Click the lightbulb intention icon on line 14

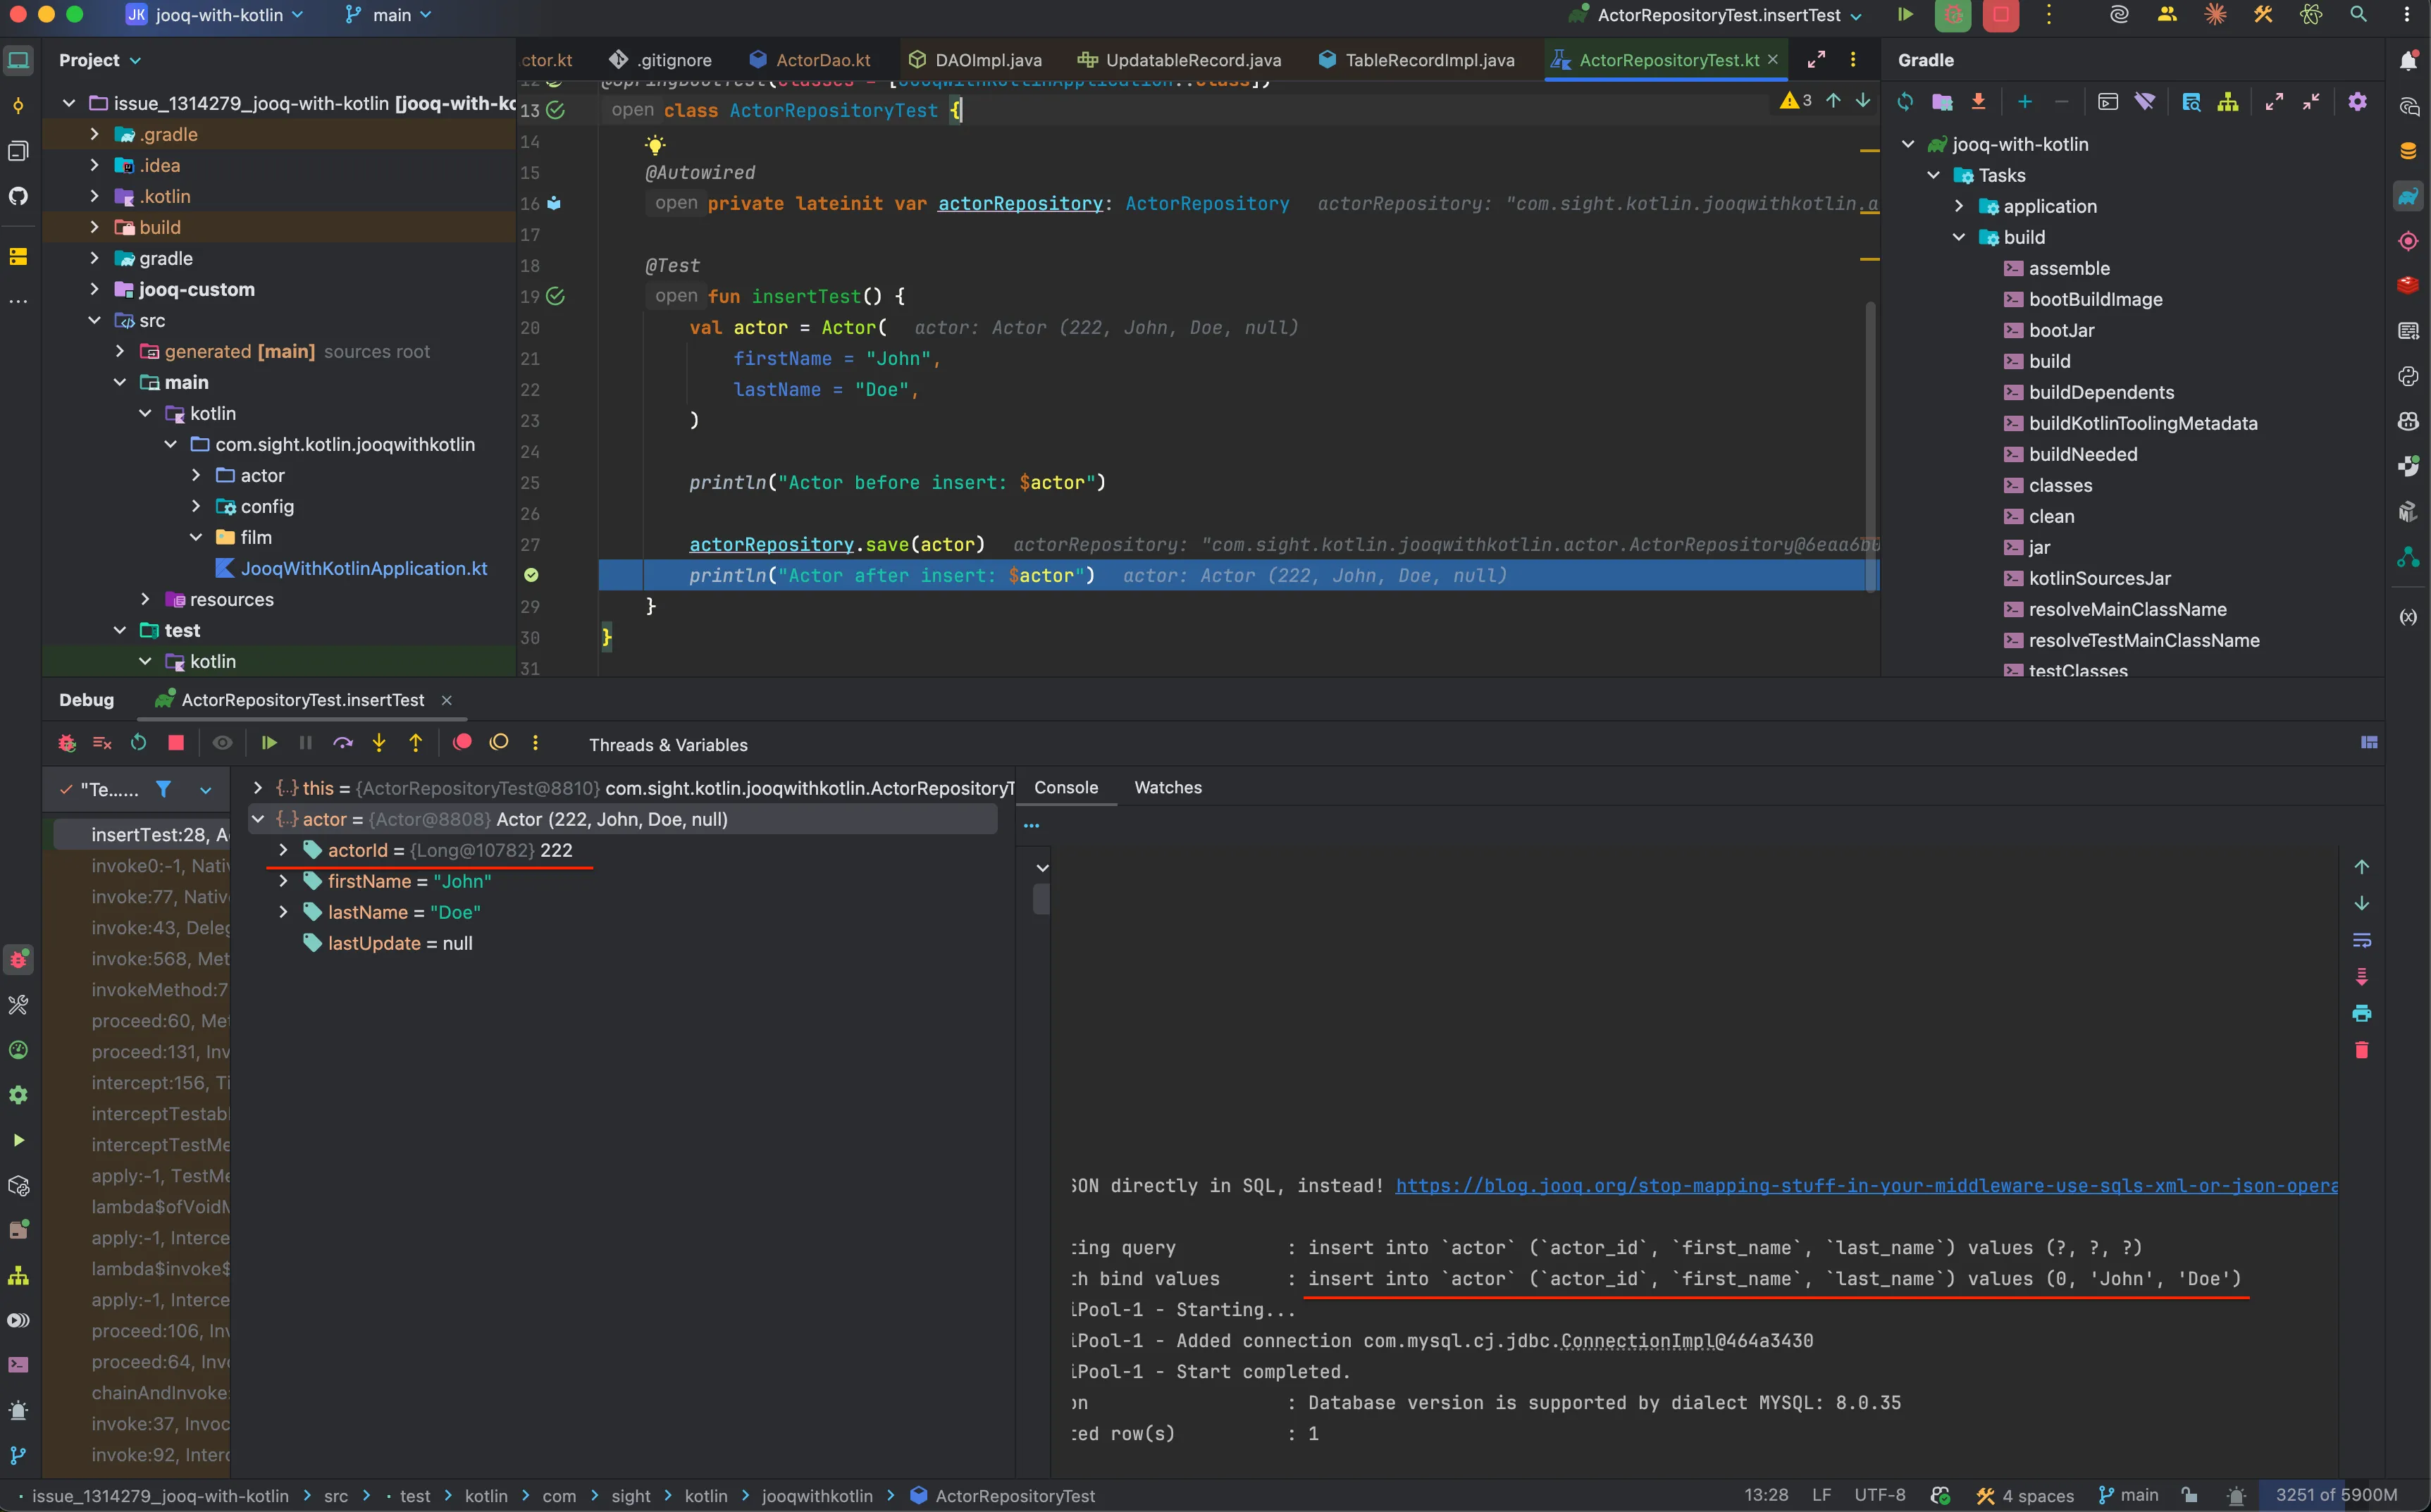[655, 146]
